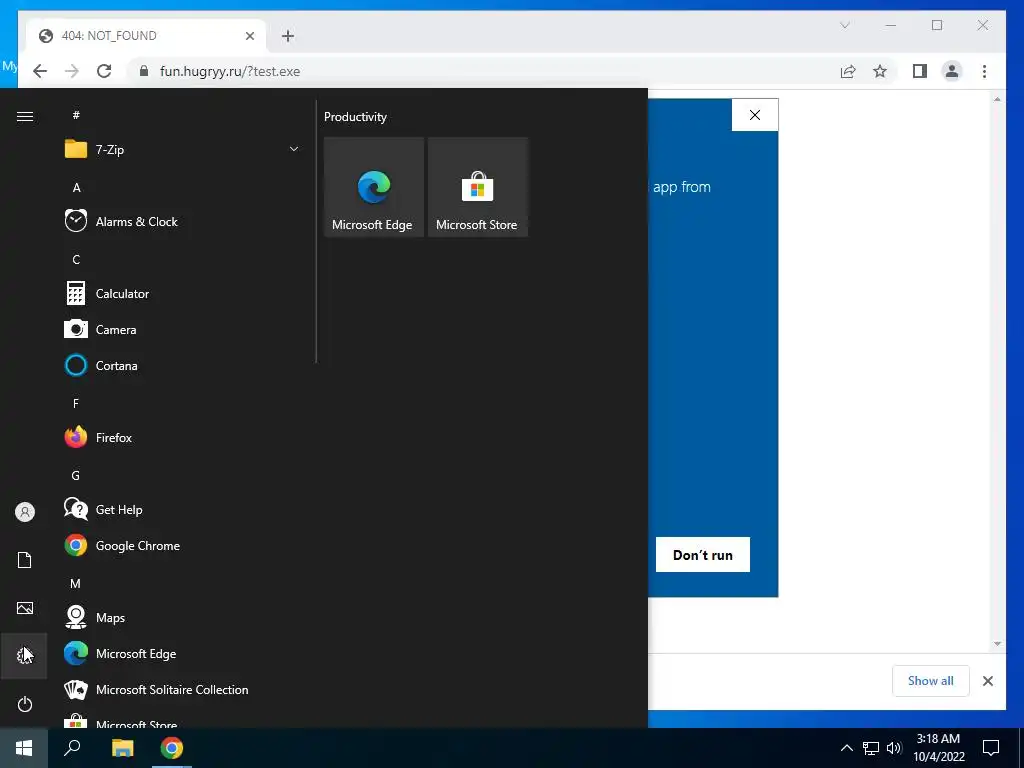
Task: Close the SmartScreen dialog X
Action: tap(755, 115)
